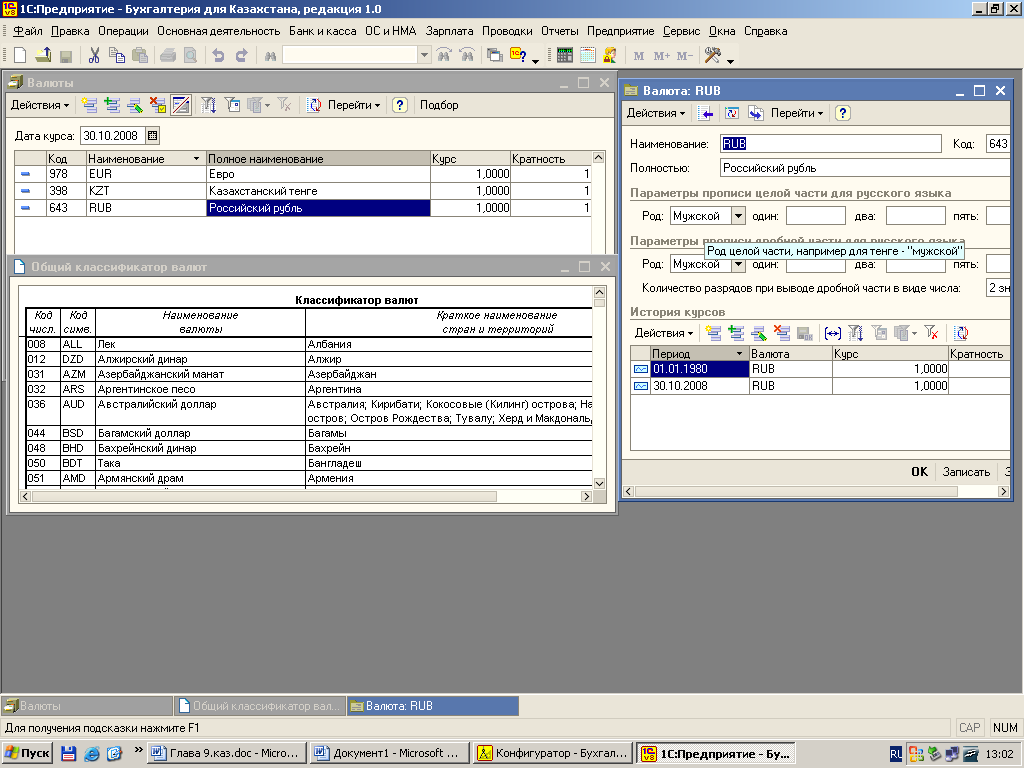Image resolution: width=1024 pixels, height=768 pixels.
Task: Click refresh icon in Валюты toolbar
Action: 314,105
